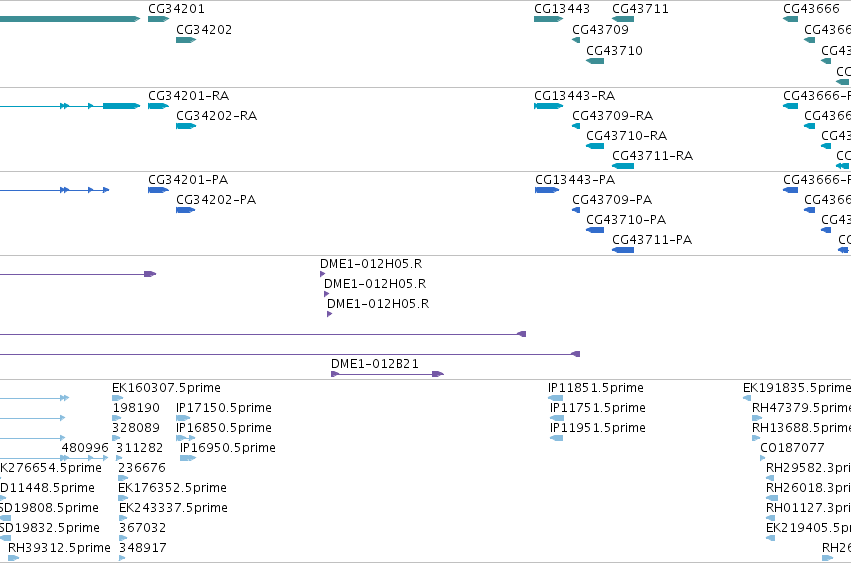851x563 pixels.
Task: Click EST IP11751.5prime
Action: point(598,408)
